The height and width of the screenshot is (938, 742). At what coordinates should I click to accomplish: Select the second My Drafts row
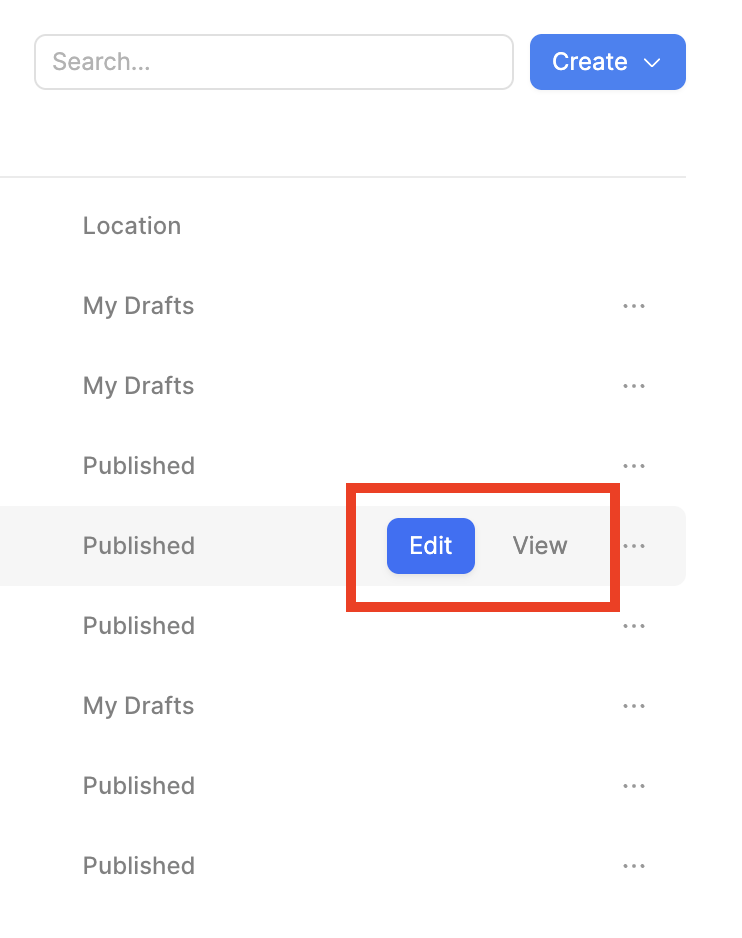point(138,386)
